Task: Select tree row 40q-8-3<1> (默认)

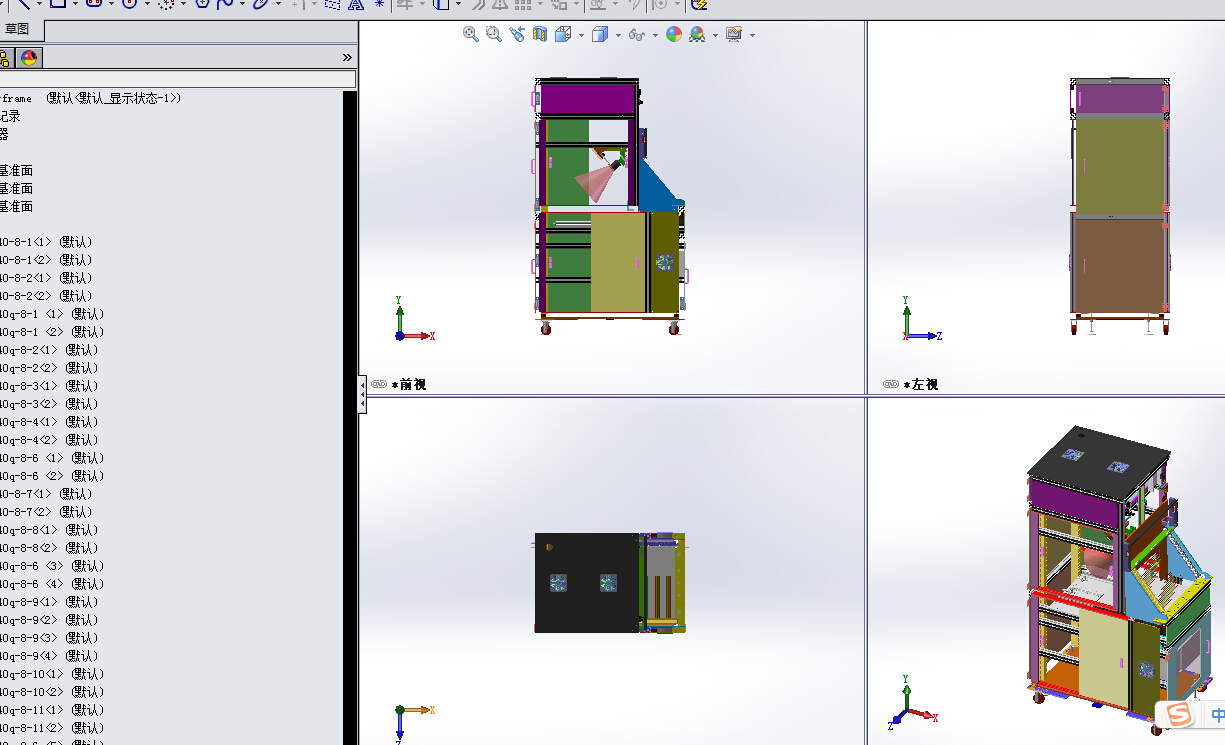Action: pyautogui.click(x=49, y=386)
